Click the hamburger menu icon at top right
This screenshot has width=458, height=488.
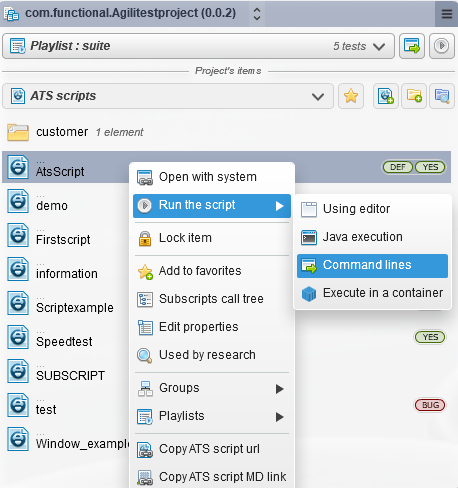[x=447, y=14]
